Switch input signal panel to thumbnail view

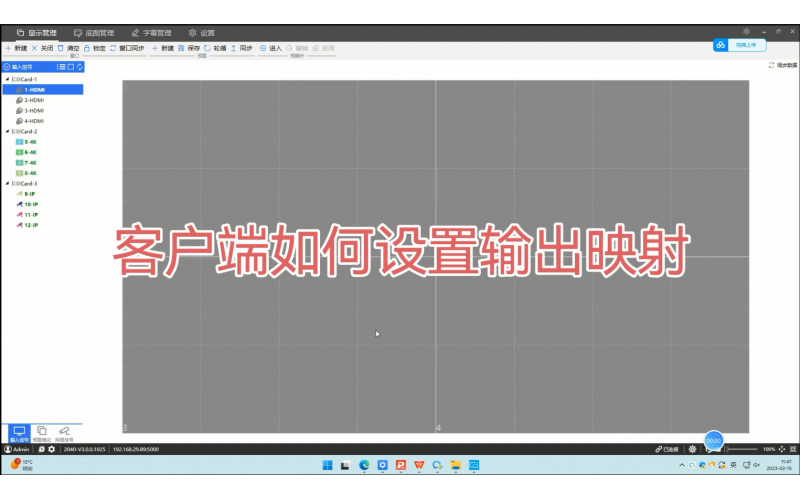click(71, 67)
